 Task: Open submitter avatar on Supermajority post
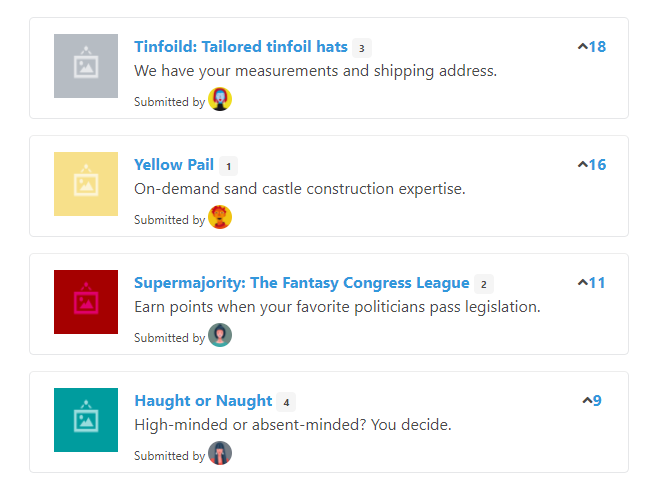pyautogui.click(x=220, y=335)
